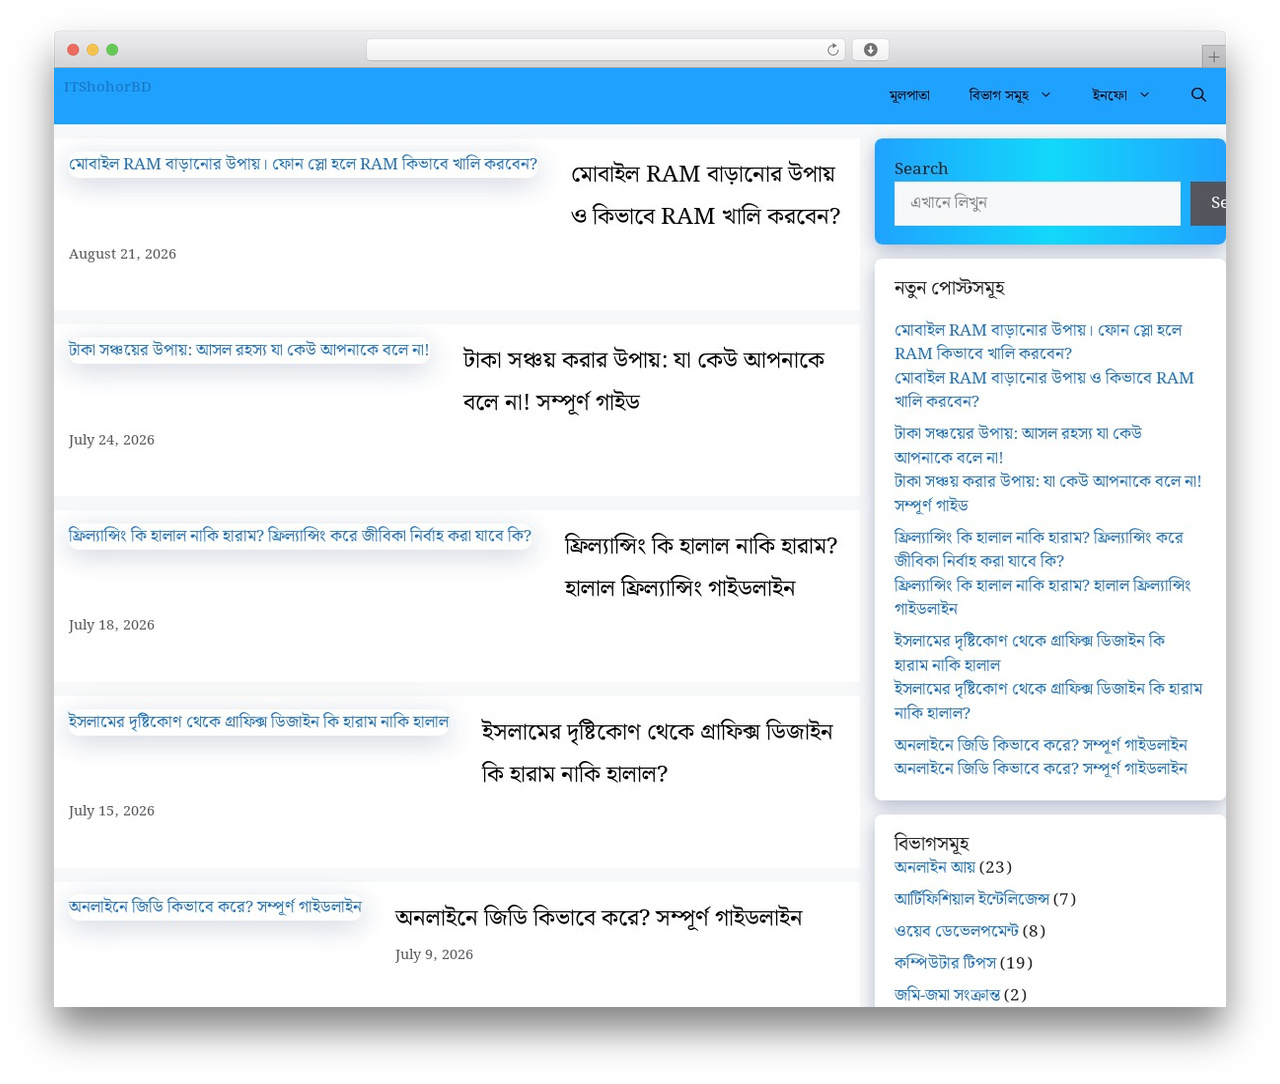Open sidebar link ending 'হালাল ফ্রিল্যান্সিং গাইডলাইন'

click(1042, 597)
